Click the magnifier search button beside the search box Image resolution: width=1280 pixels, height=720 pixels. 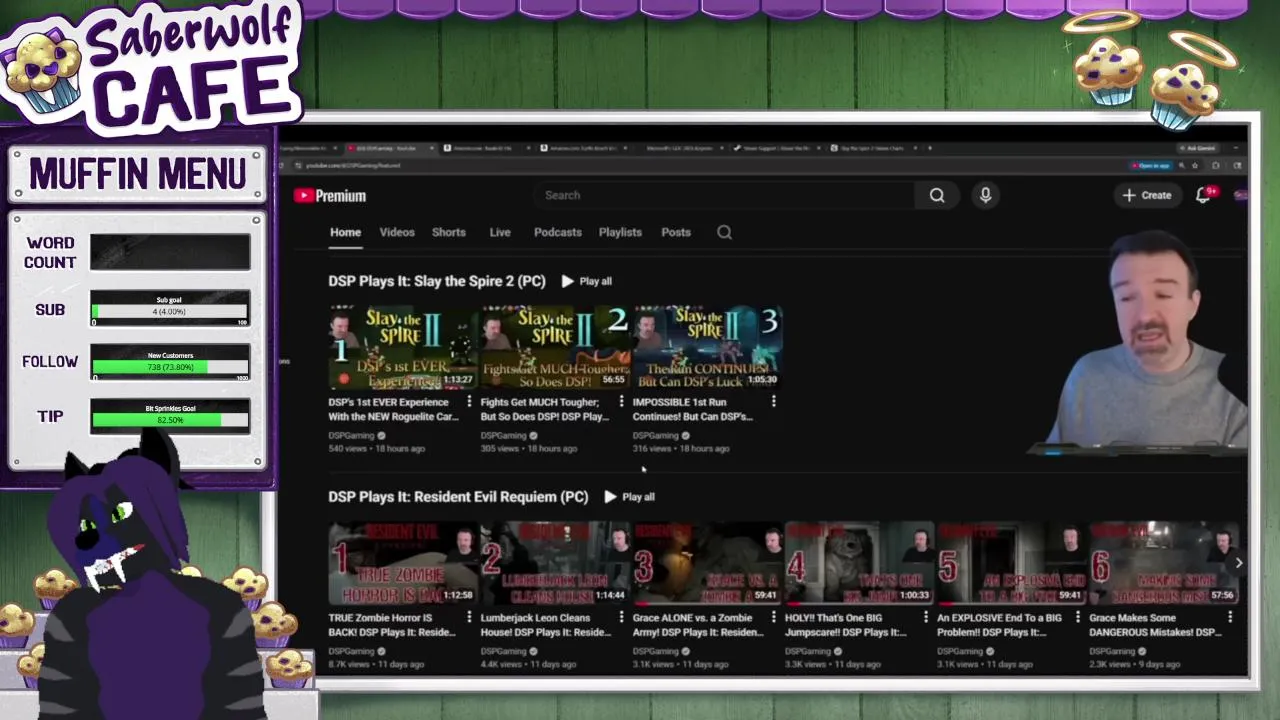[937, 196]
